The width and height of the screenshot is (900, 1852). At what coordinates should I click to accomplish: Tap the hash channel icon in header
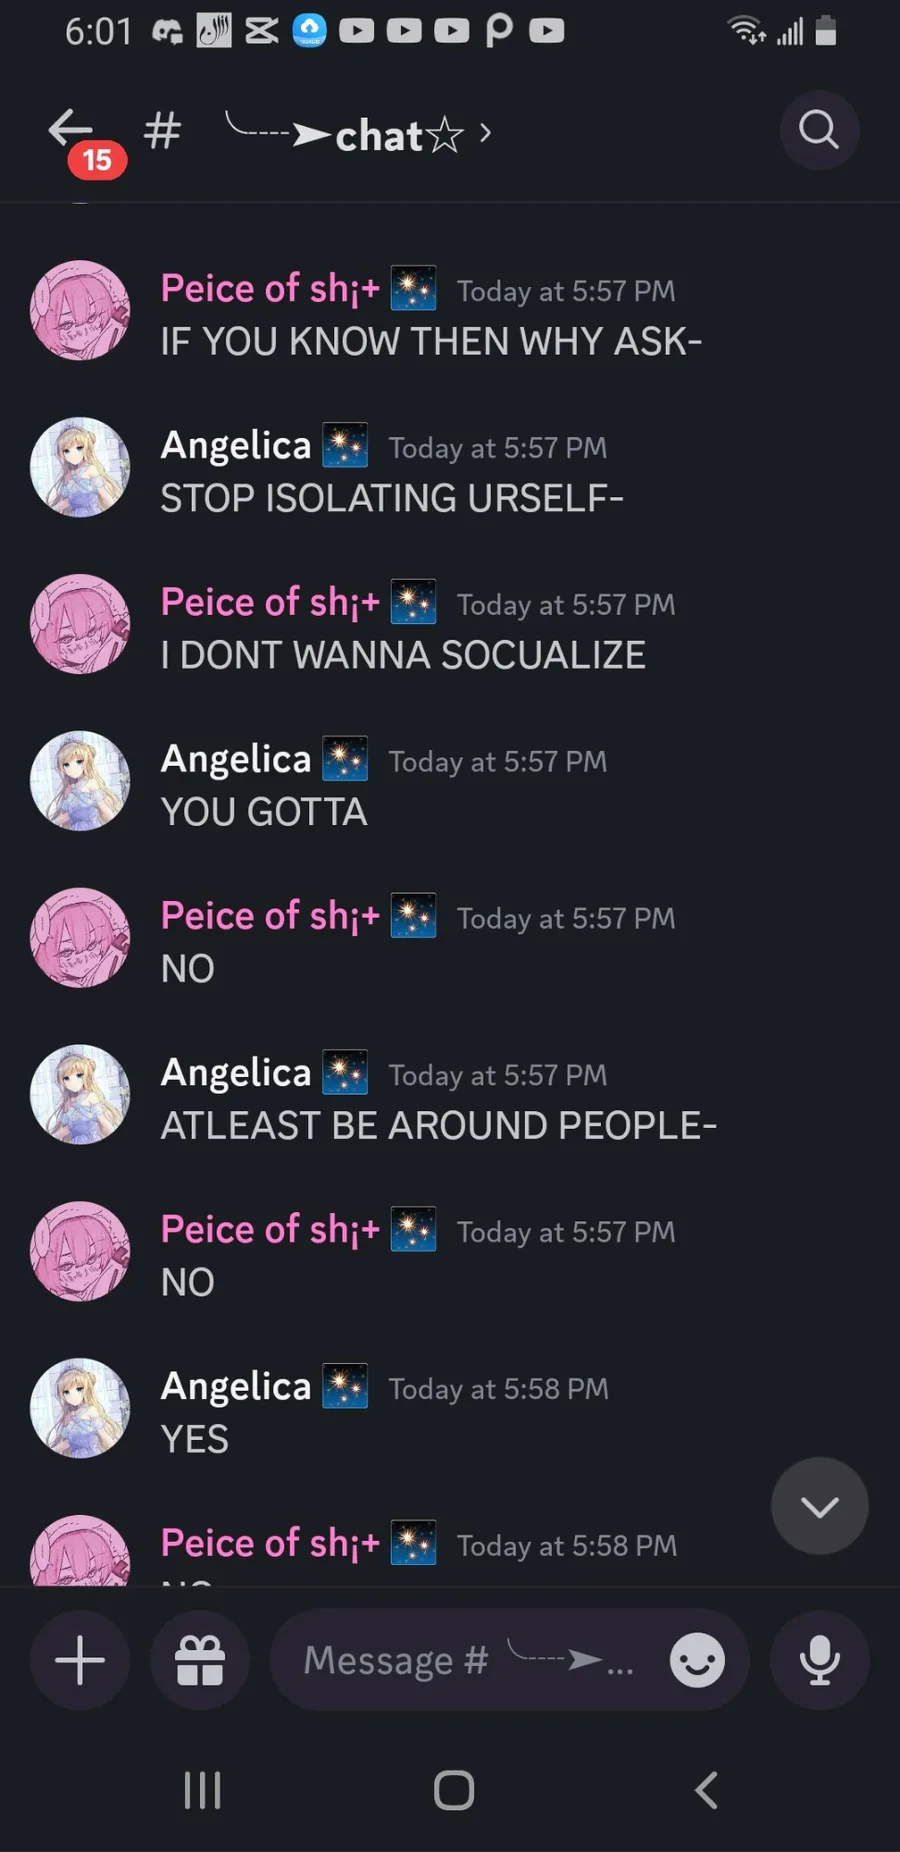pyautogui.click(x=162, y=131)
